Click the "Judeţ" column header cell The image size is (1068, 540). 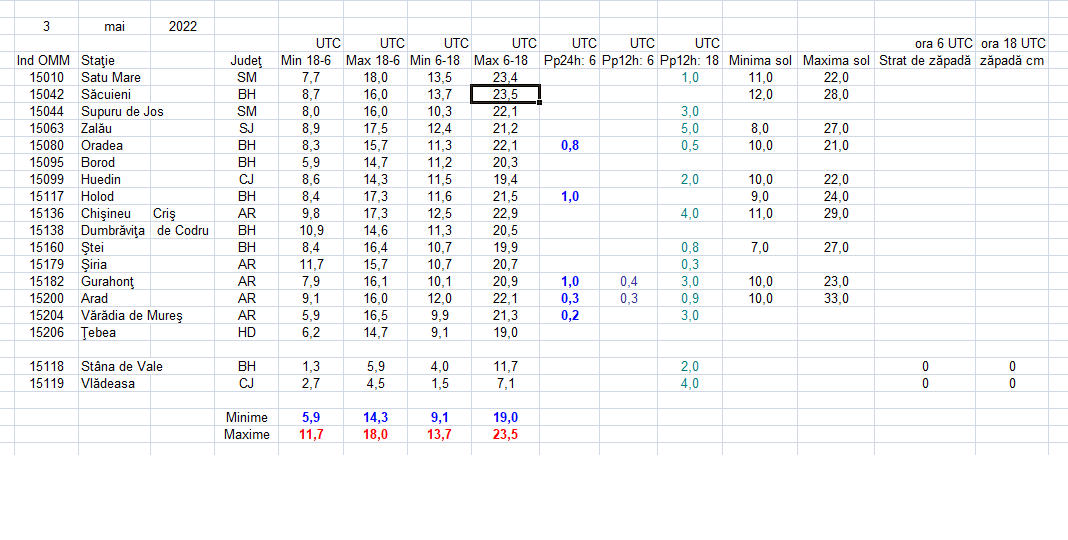point(247,61)
